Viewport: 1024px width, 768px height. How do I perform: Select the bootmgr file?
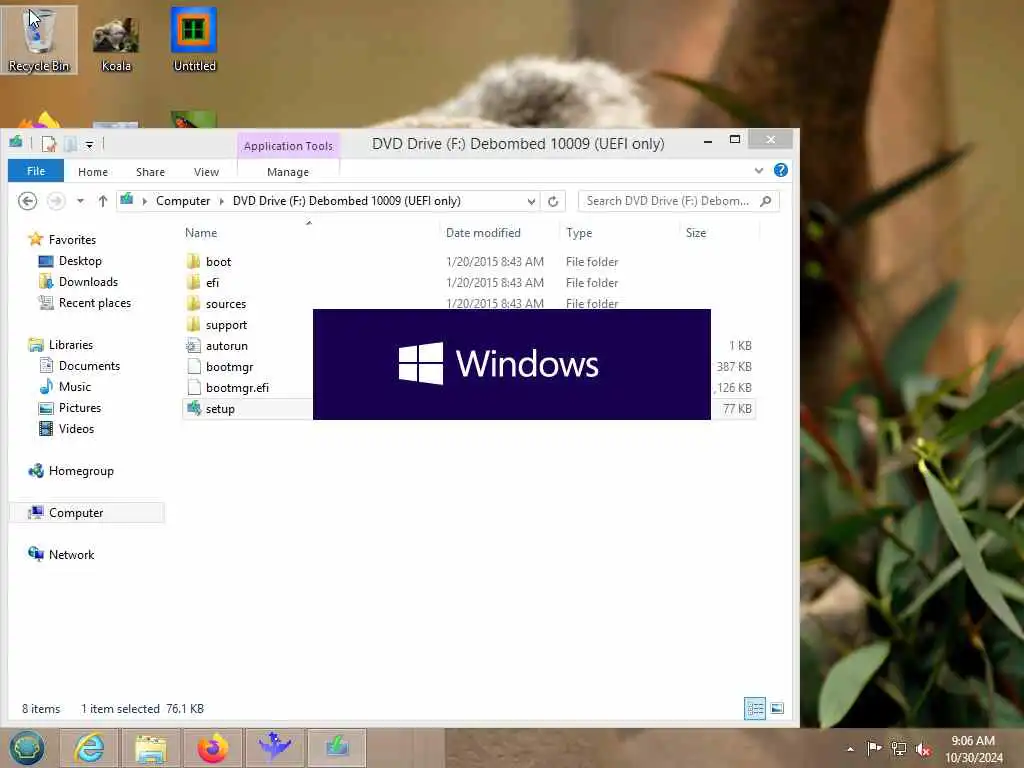229,366
